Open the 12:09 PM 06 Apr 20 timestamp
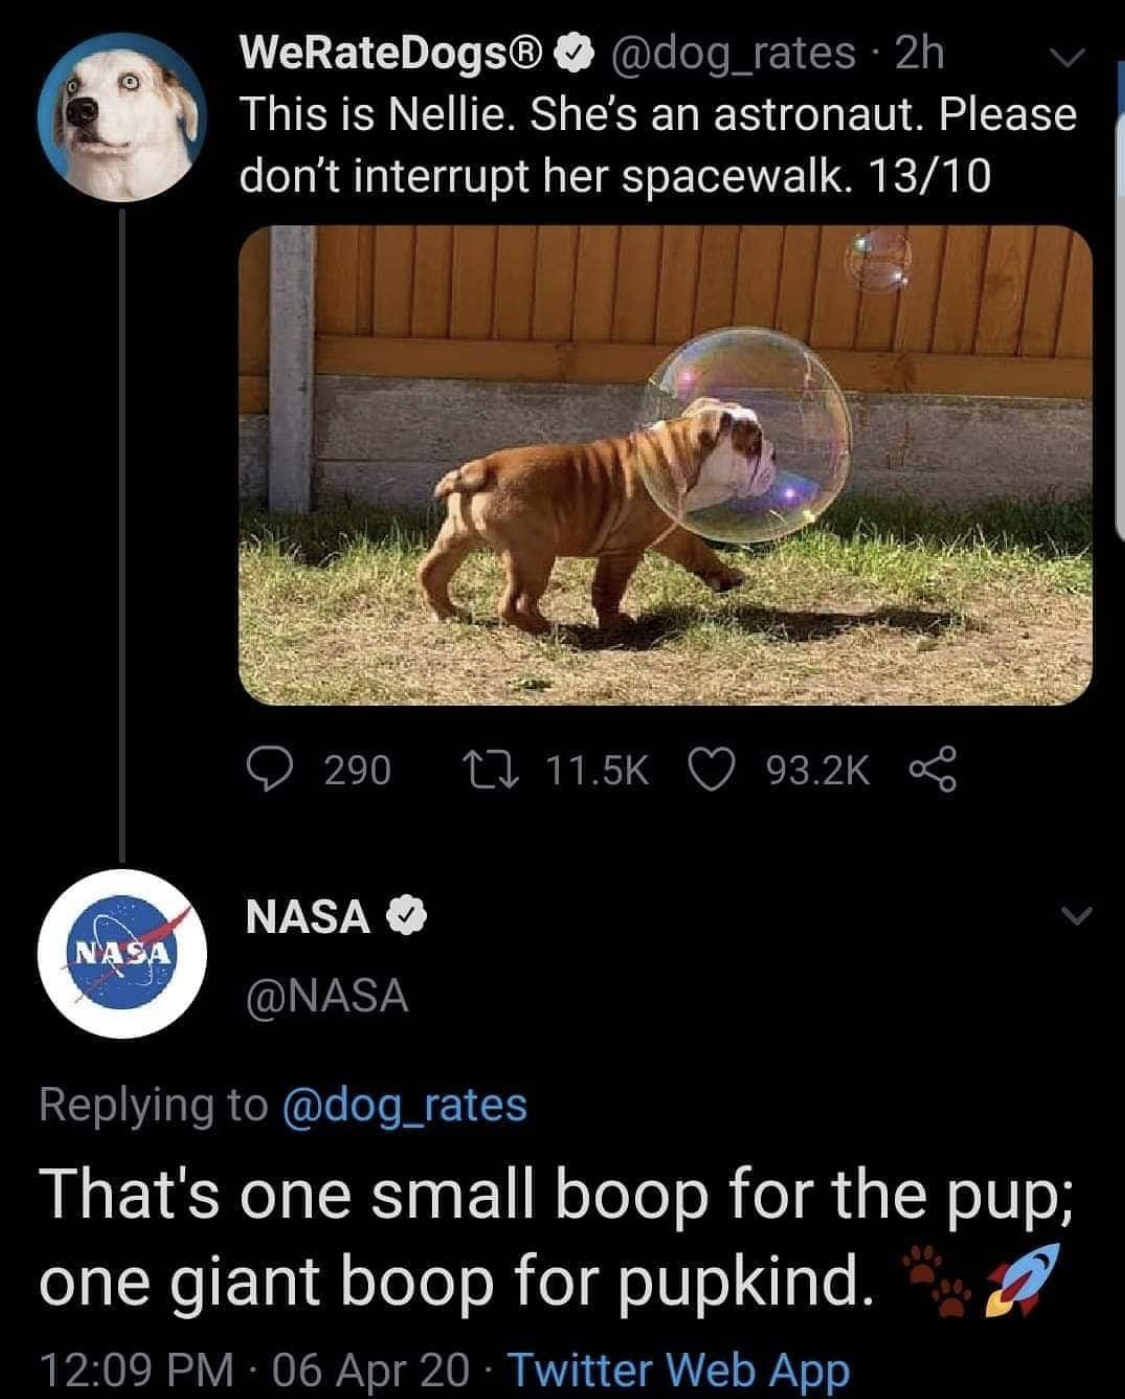This screenshot has width=1125, height=1399. (x=255, y=1369)
